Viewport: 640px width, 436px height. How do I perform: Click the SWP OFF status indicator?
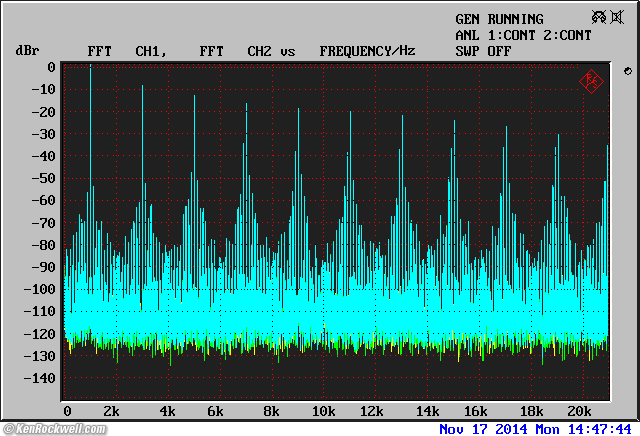pyautogui.click(x=483, y=50)
